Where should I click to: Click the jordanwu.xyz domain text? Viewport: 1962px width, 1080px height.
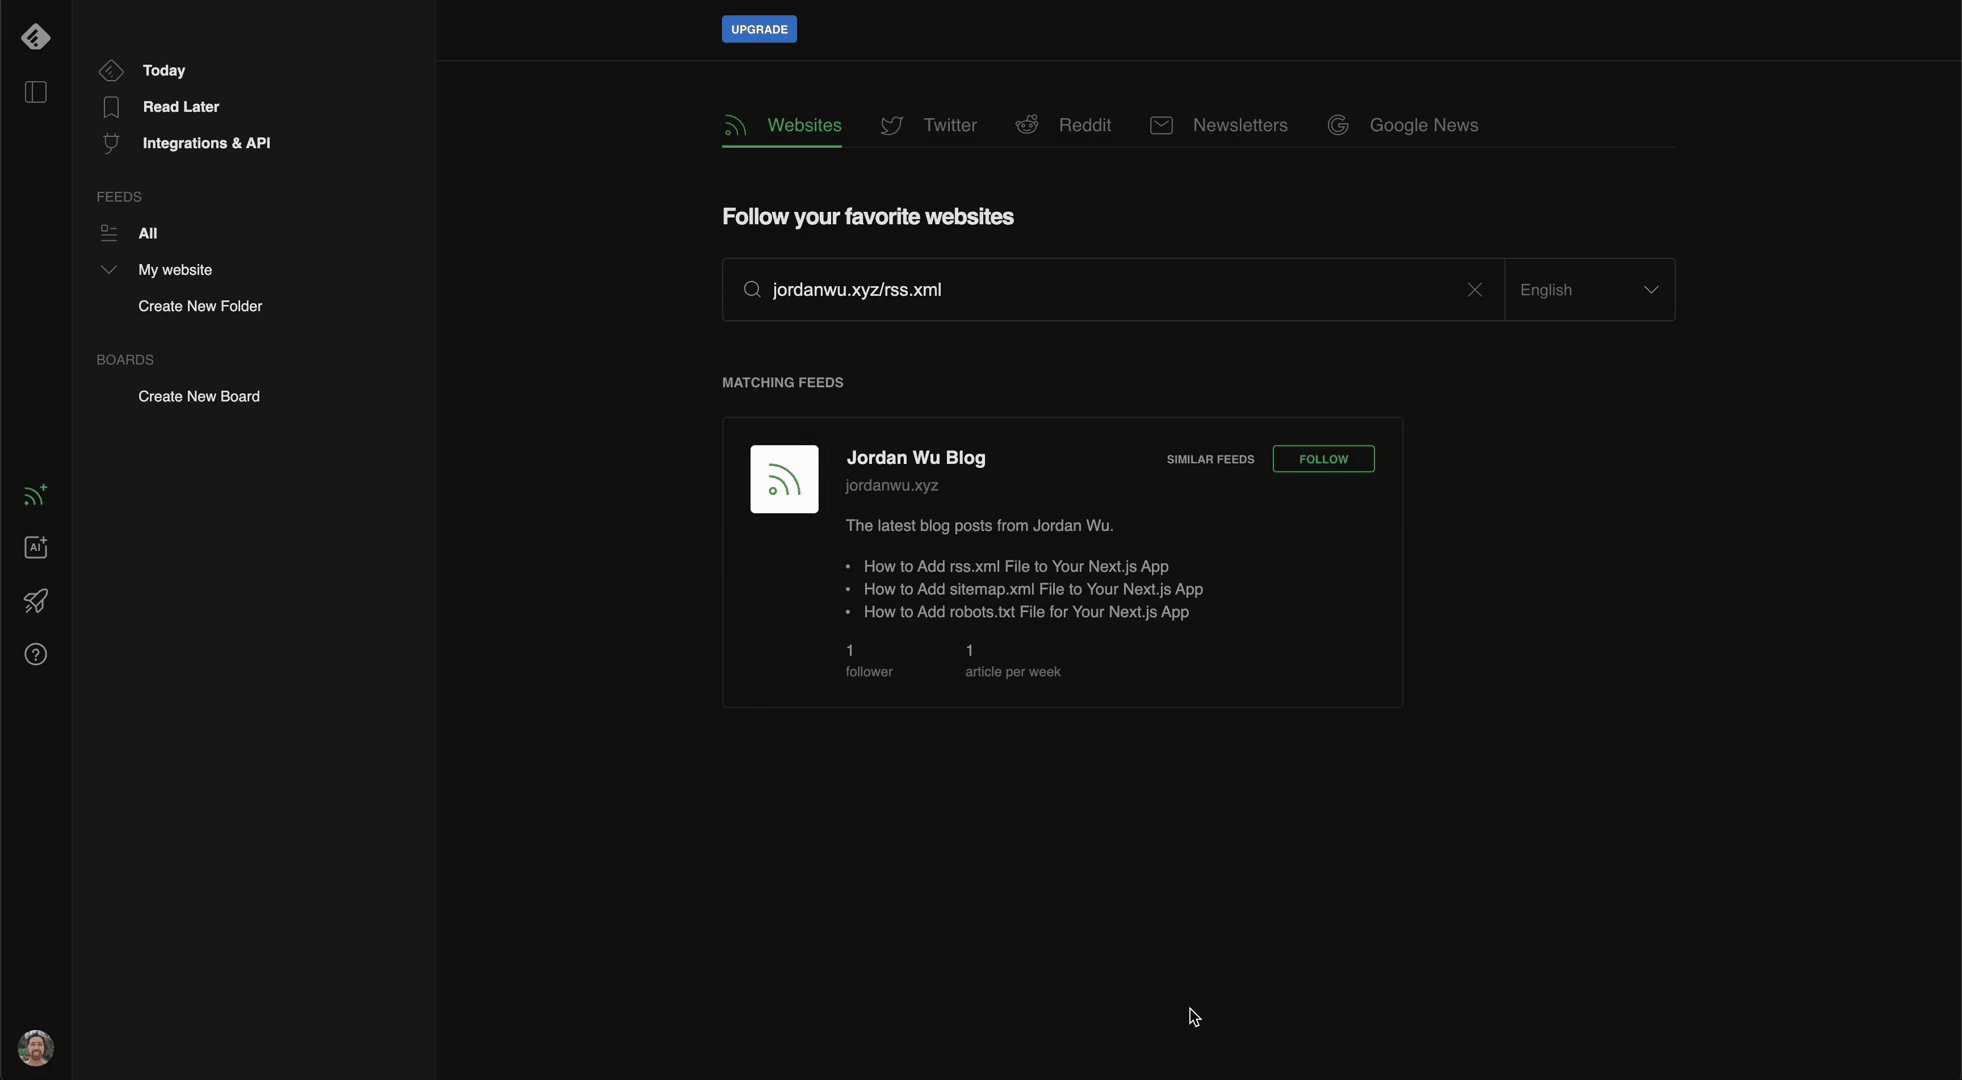[892, 485]
